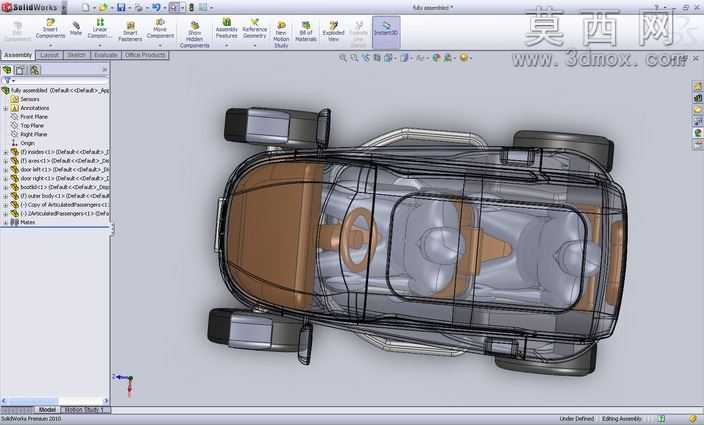Open the Motion Study 1 tab
The width and height of the screenshot is (704, 425).
coord(85,410)
